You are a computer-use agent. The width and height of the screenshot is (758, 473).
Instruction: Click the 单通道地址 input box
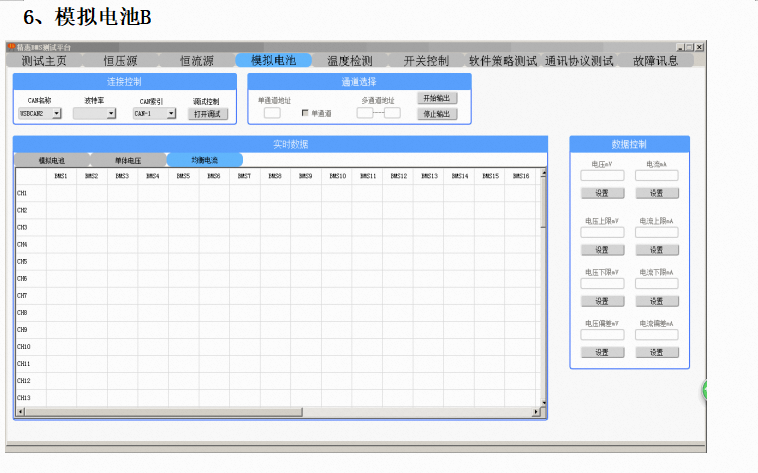click(x=272, y=113)
